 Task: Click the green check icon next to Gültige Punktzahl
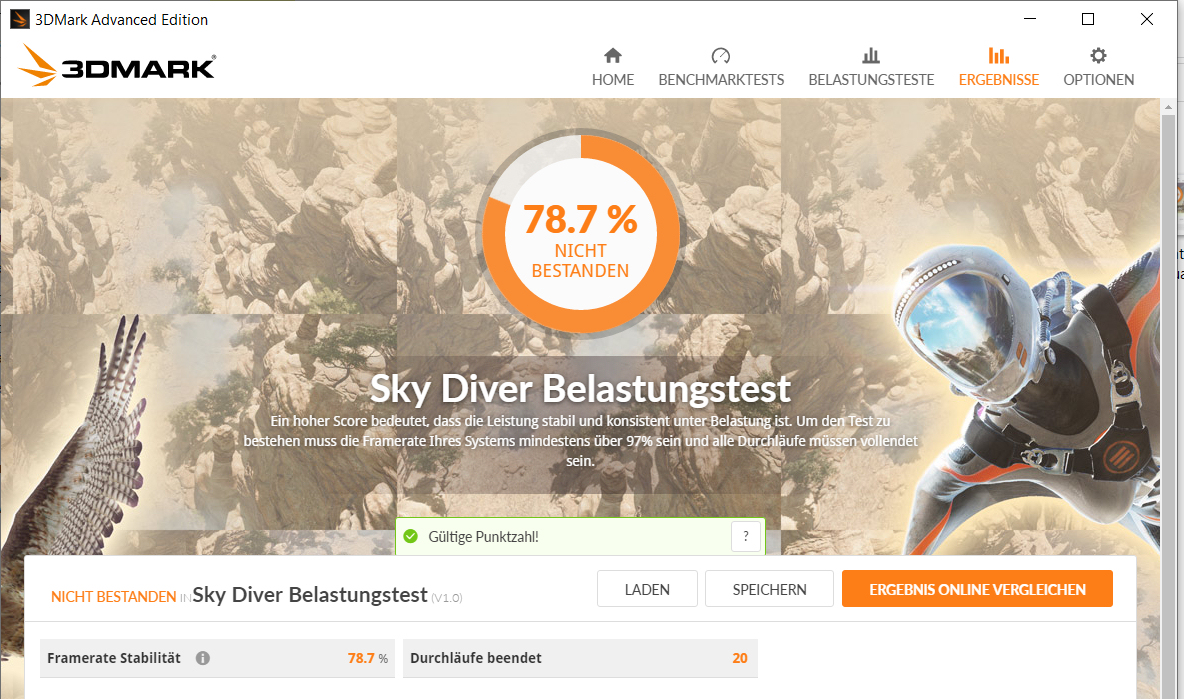coord(411,537)
